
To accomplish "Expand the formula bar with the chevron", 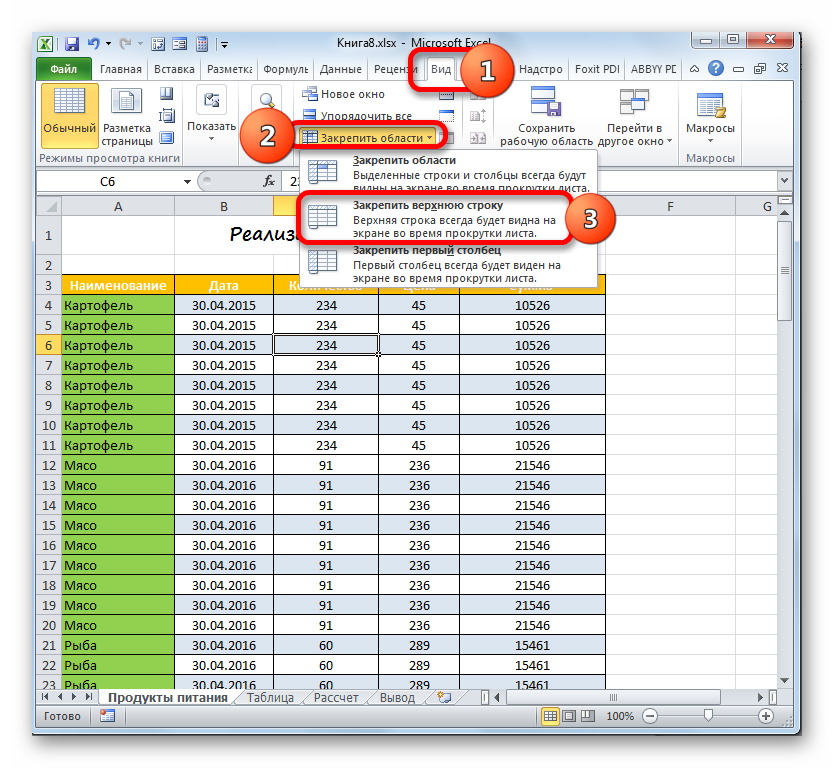I will click(x=784, y=180).
